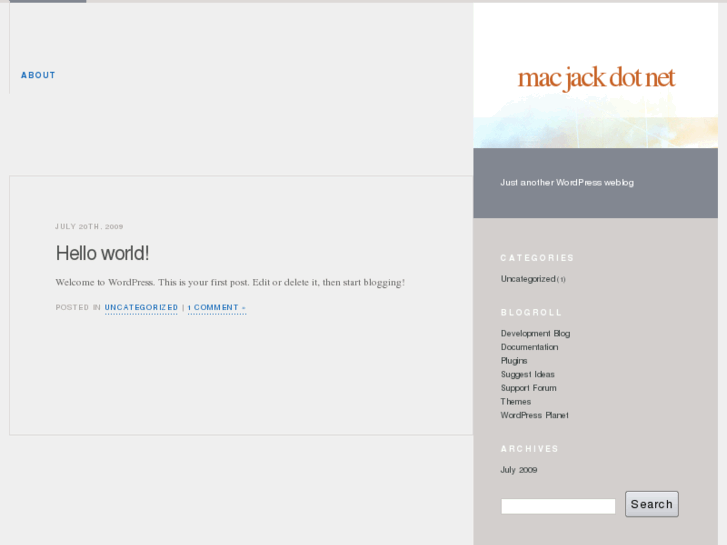Click the mac jack dot net site title

tap(596, 78)
